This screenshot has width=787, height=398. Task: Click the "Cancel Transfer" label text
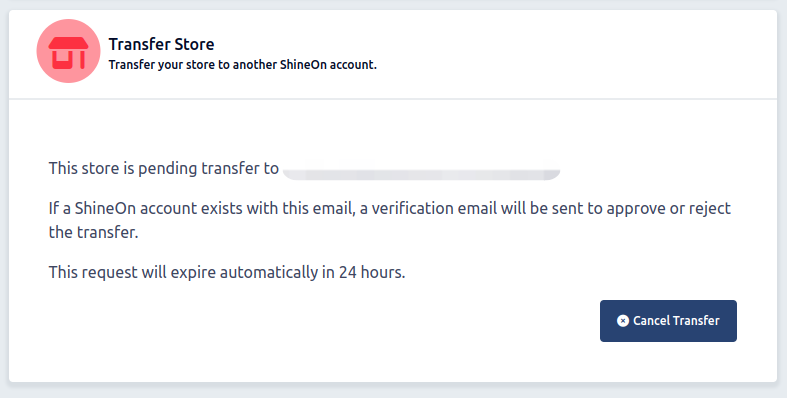click(x=676, y=321)
